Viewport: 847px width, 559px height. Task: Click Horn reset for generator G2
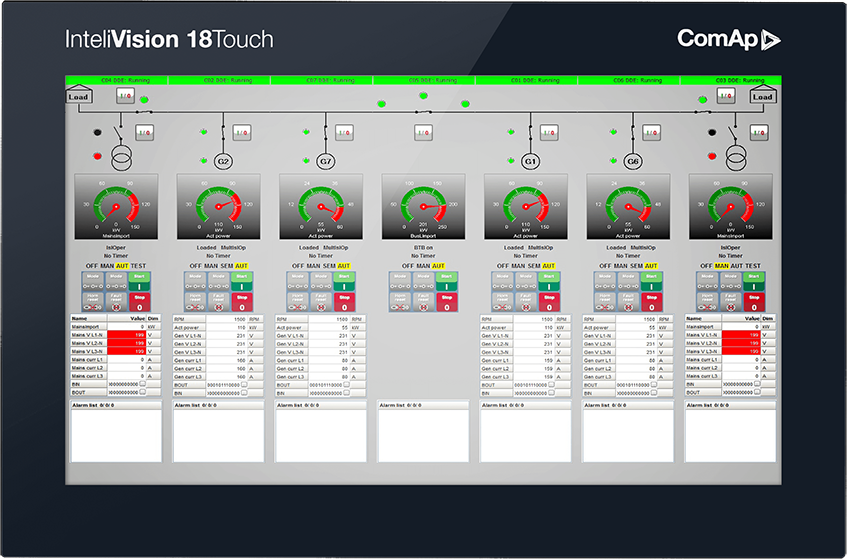[195, 302]
